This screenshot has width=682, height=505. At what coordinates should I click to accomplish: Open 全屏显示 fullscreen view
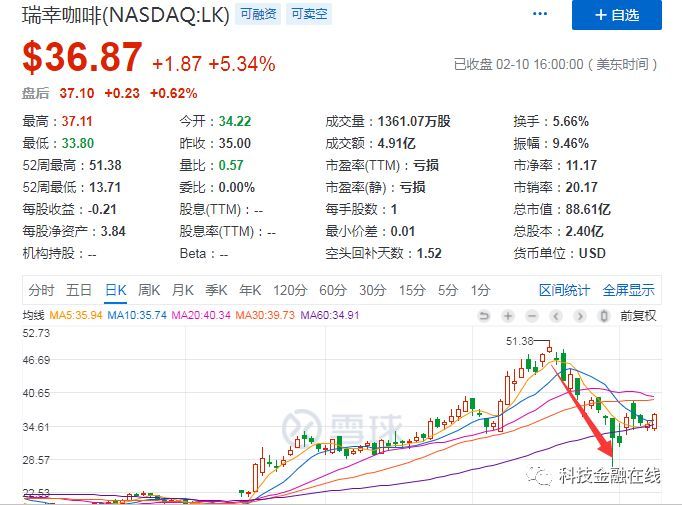pyautogui.click(x=629, y=290)
